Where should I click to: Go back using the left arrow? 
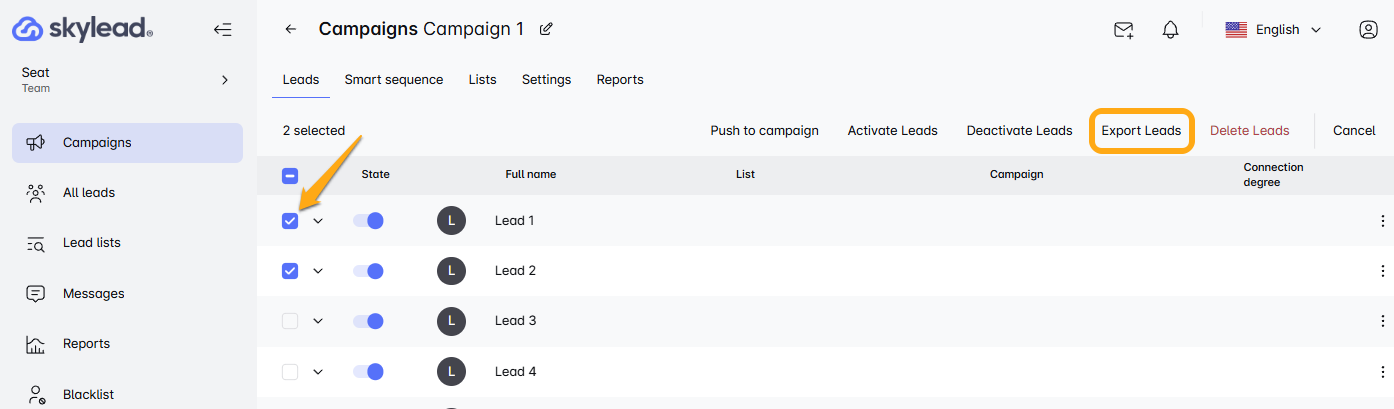291,29
